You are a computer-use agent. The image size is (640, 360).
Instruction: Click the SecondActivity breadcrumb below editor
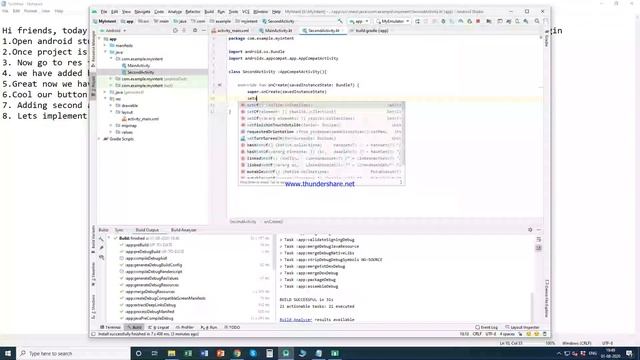click(243, 222)
